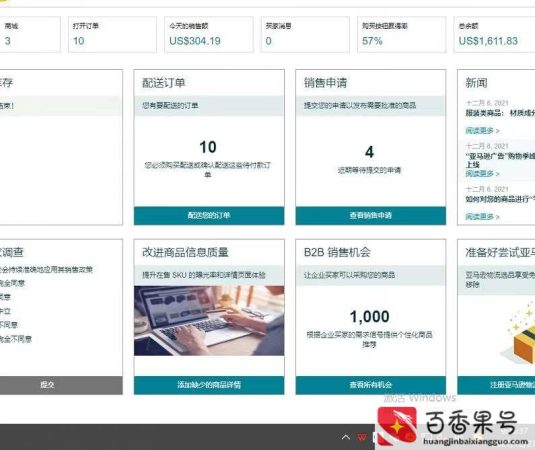Open 阅读更多 under the 如何对您的商品 news item
Screen dimensions: 535x450
[482, 217]
